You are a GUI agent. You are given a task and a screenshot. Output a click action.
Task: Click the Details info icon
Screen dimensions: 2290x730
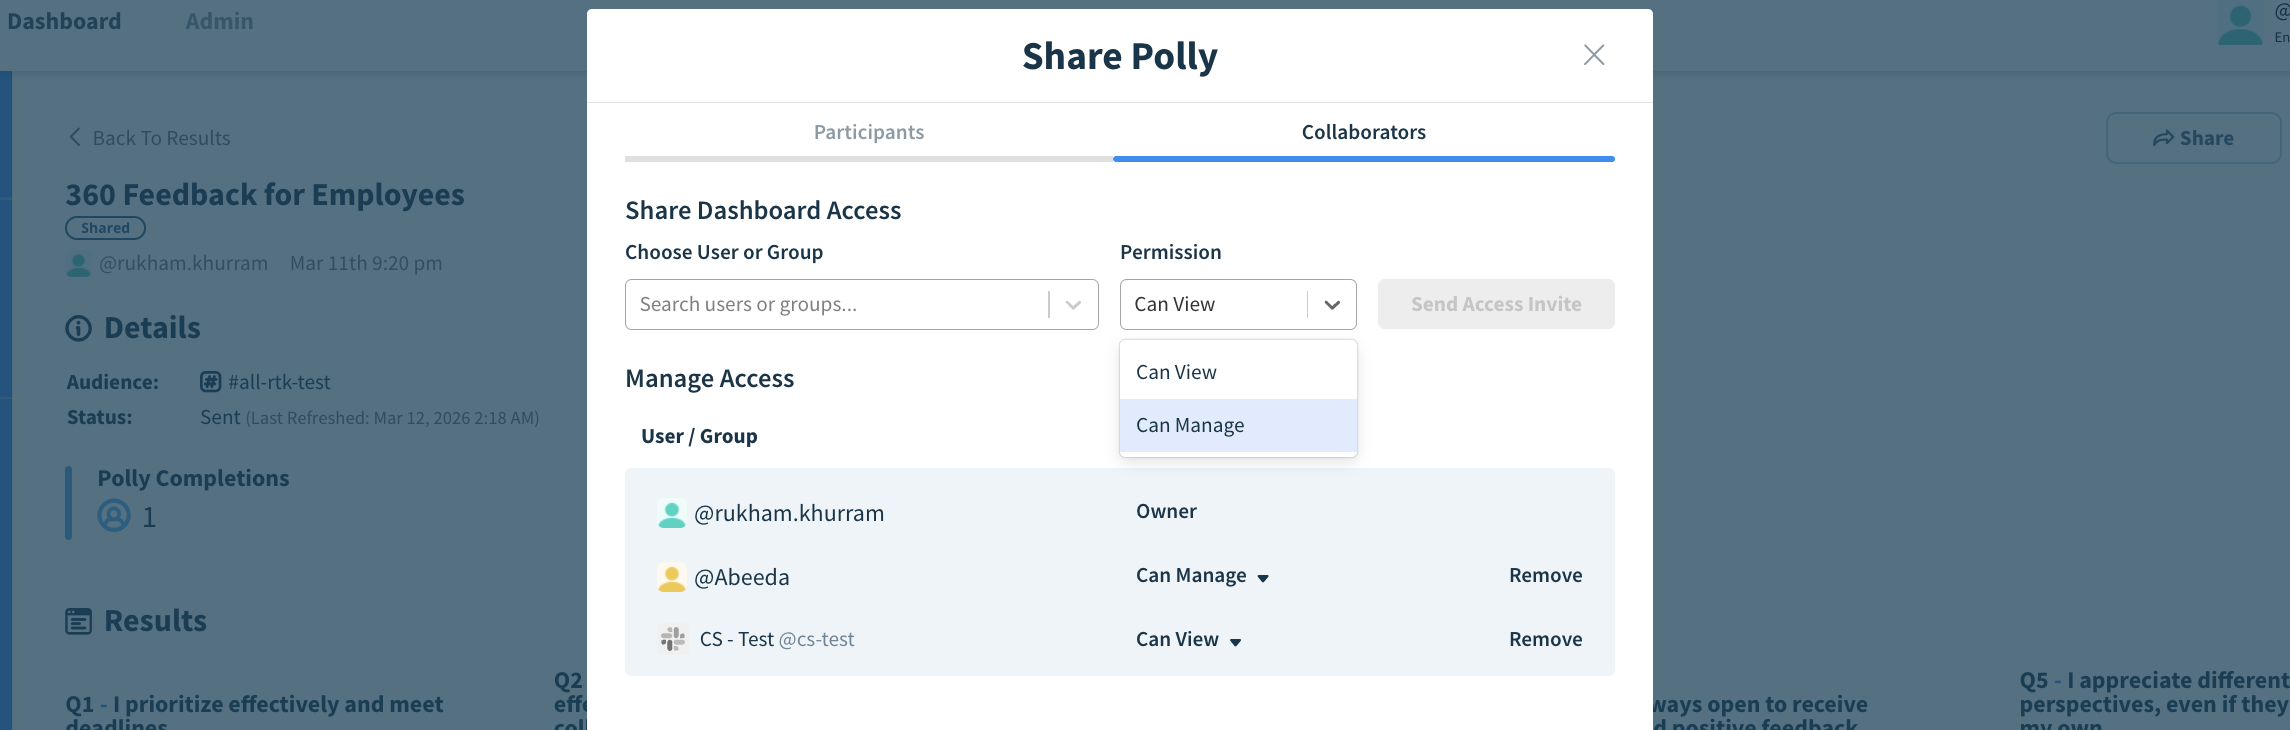(x=78, y=328)
